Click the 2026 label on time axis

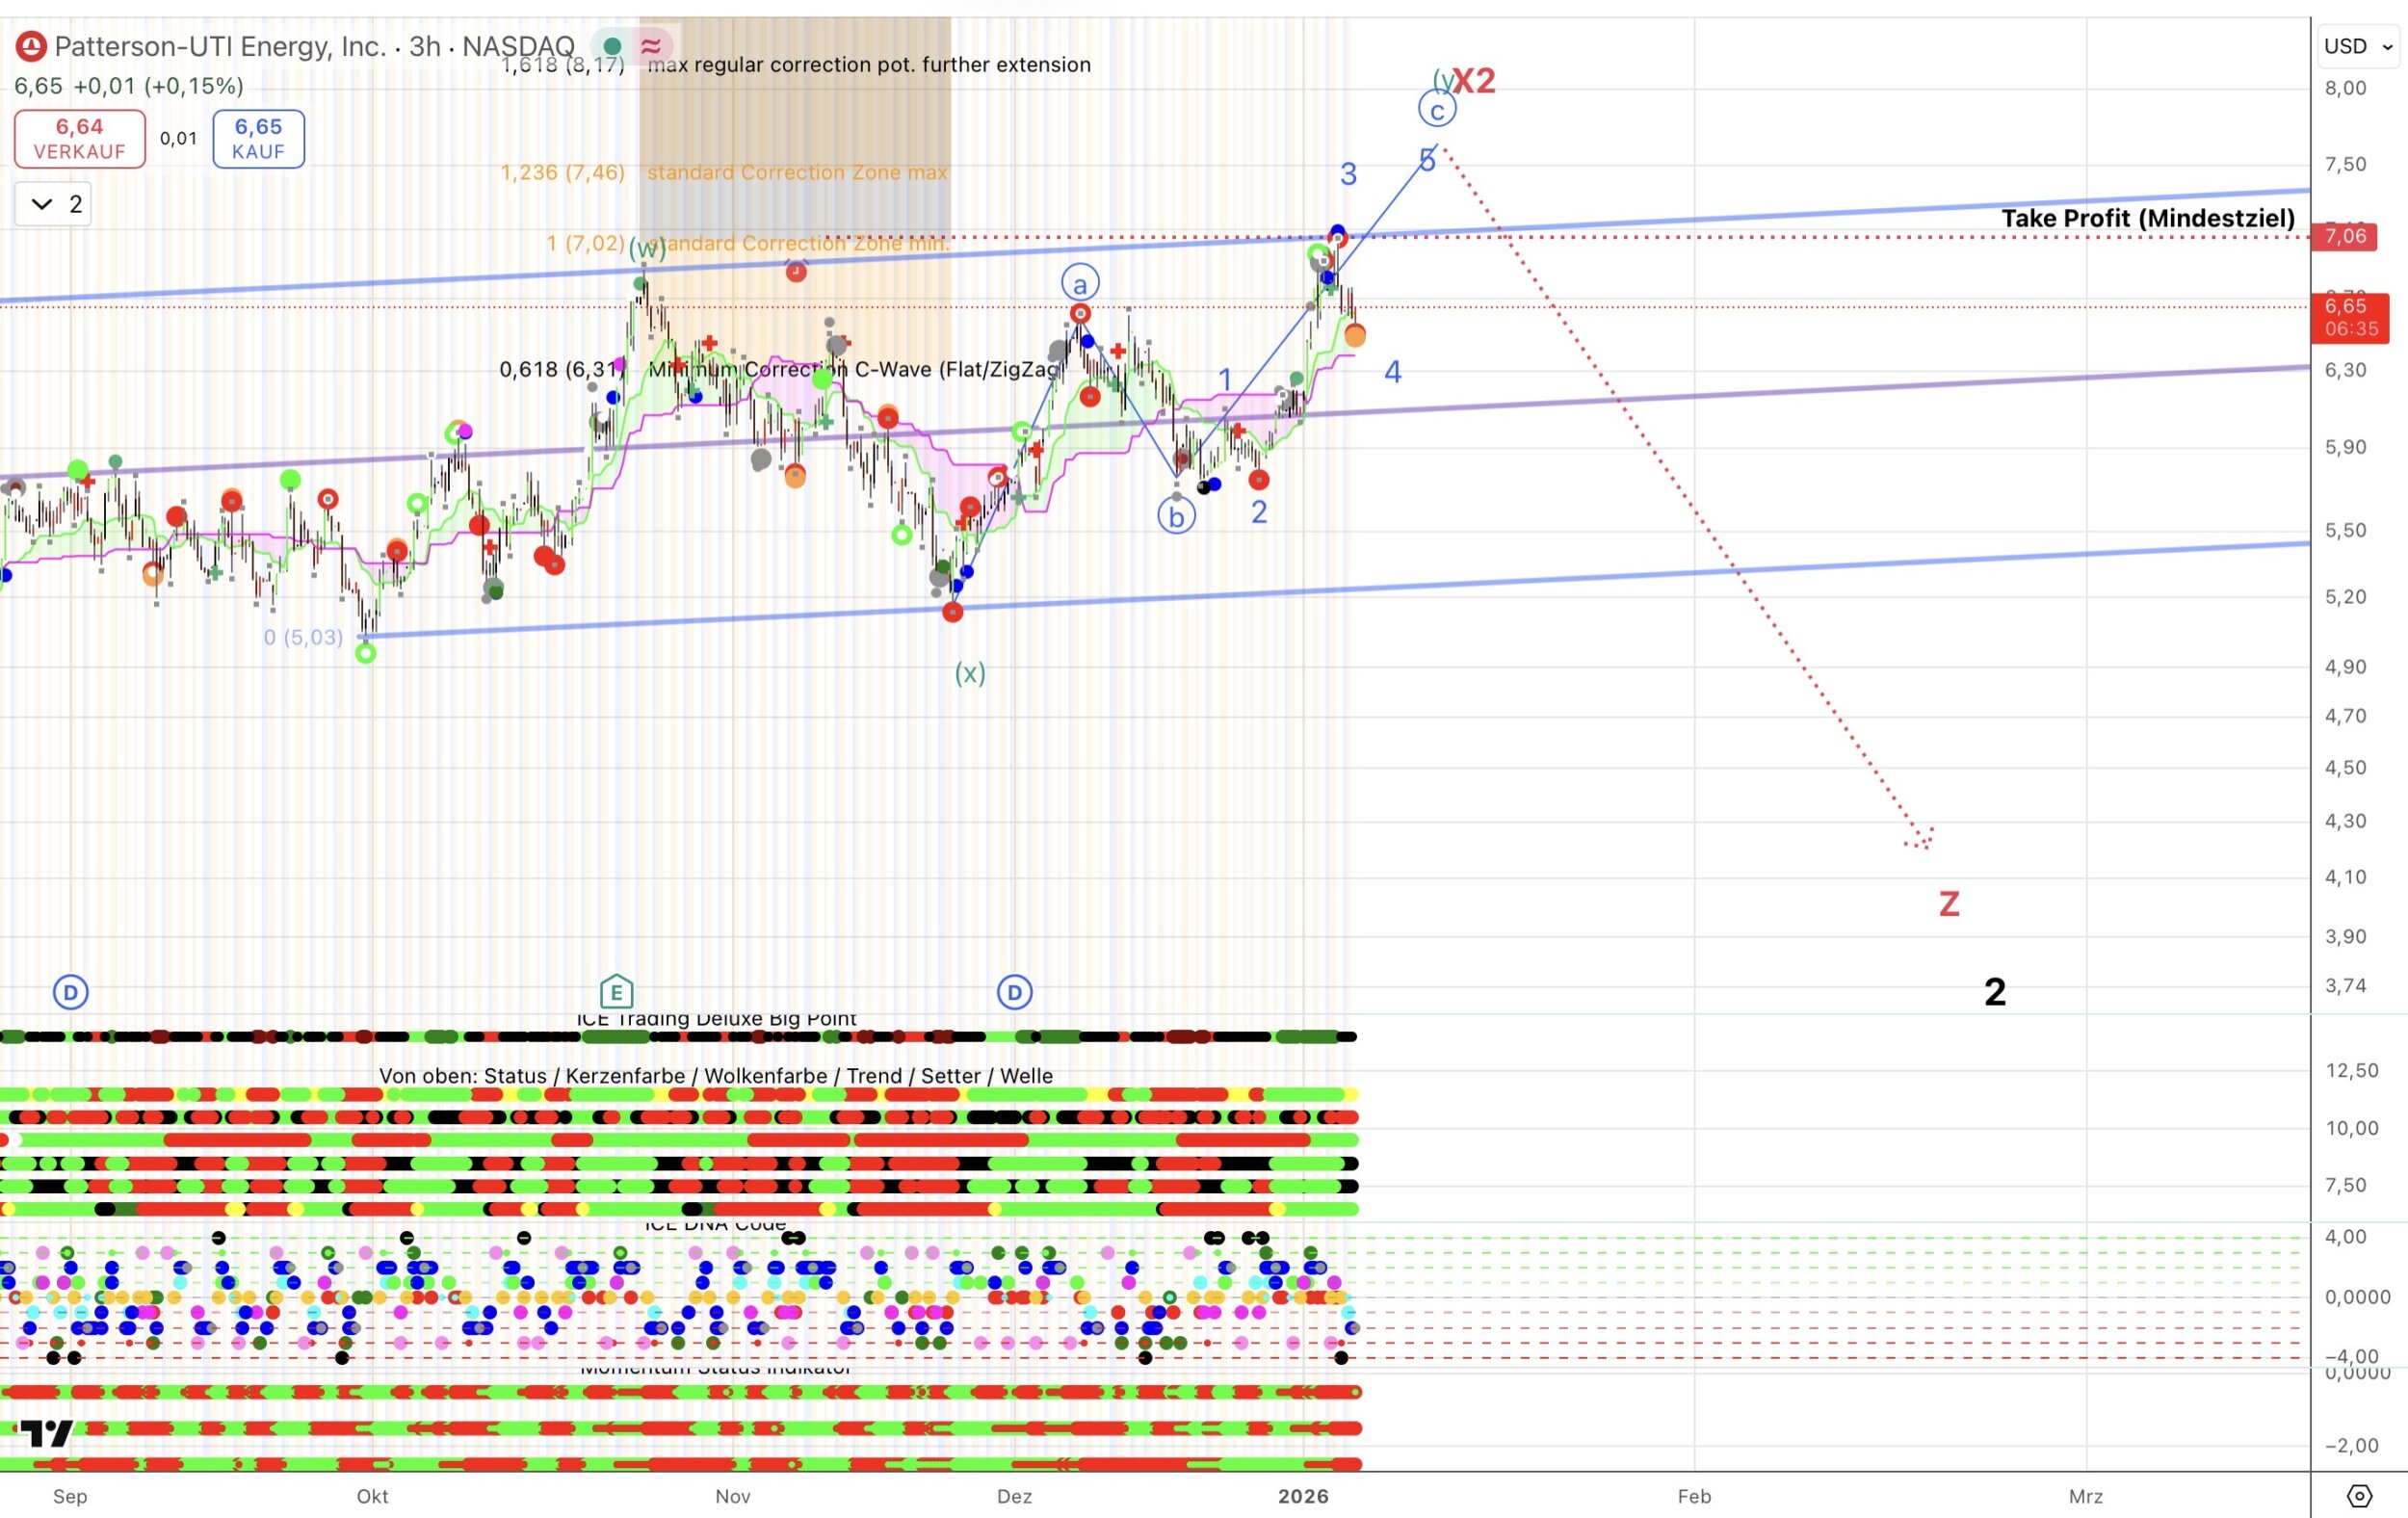point(1303,1496)
